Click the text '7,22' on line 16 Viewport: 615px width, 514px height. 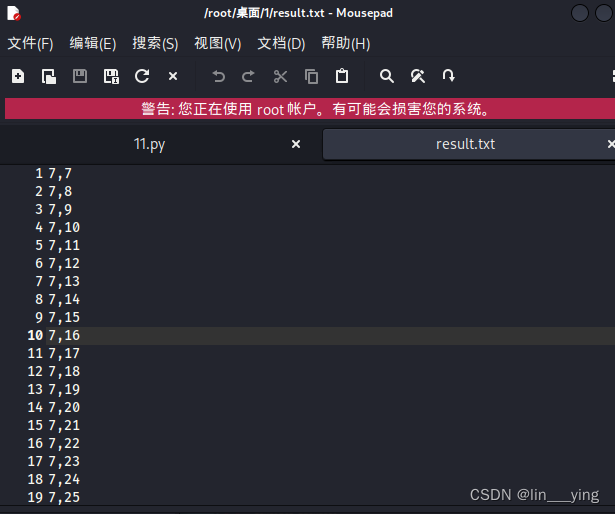click(x=64, y=443)
